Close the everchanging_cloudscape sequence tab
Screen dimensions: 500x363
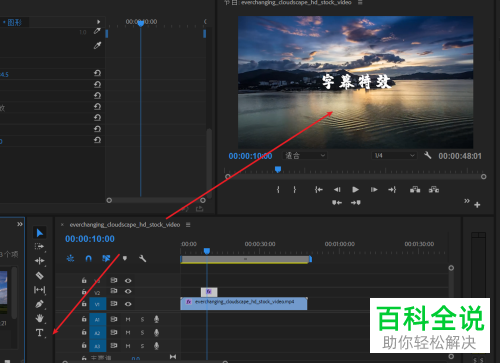coord(62,225)
